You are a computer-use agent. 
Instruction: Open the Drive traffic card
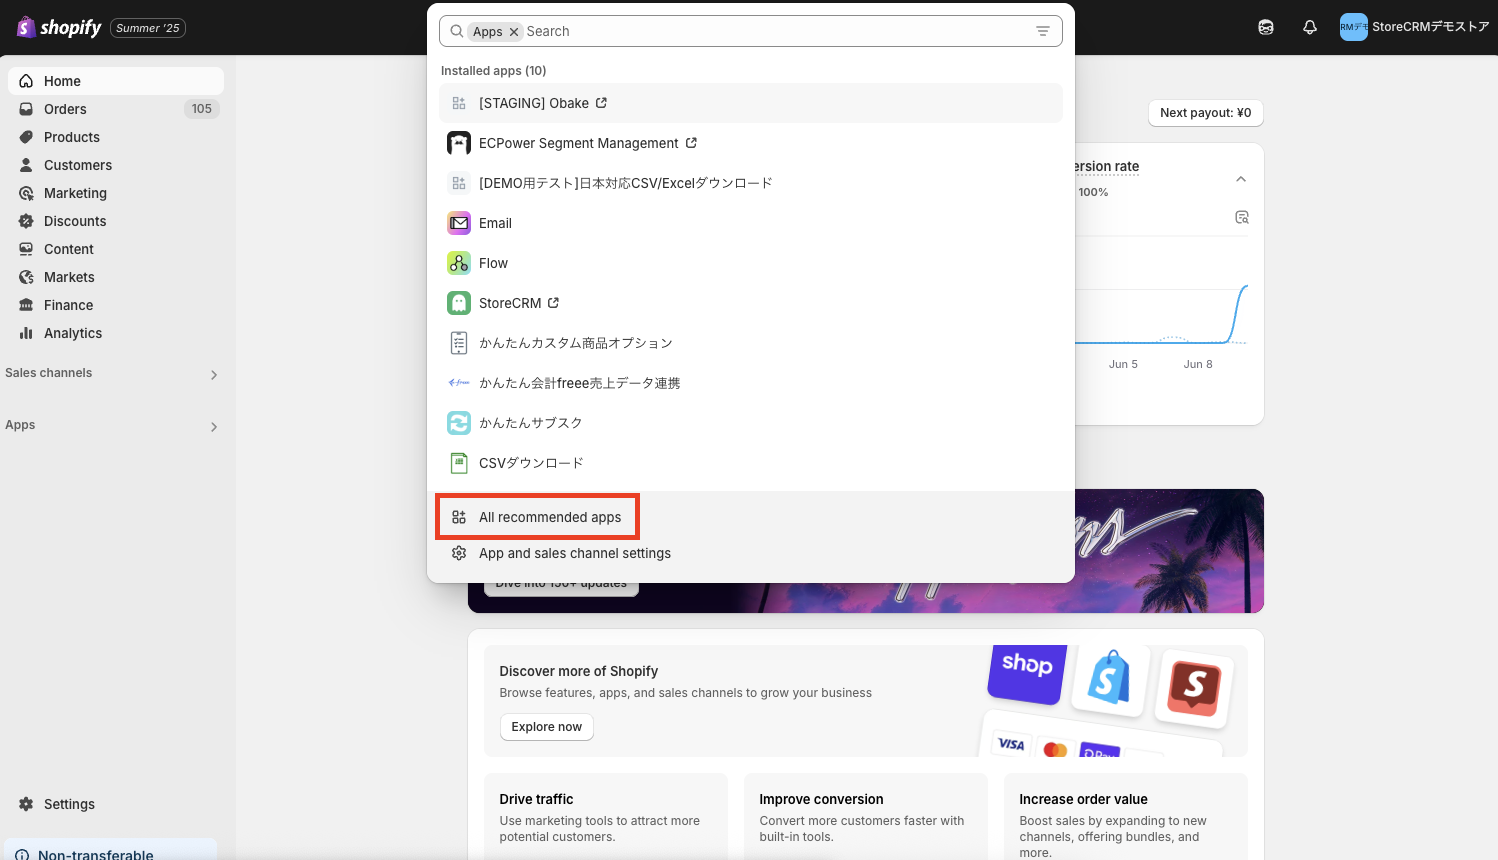606,816
